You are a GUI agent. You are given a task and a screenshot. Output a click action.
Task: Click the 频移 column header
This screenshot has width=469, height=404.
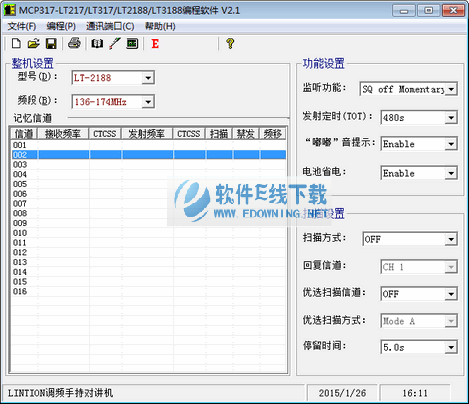[272, 134]
